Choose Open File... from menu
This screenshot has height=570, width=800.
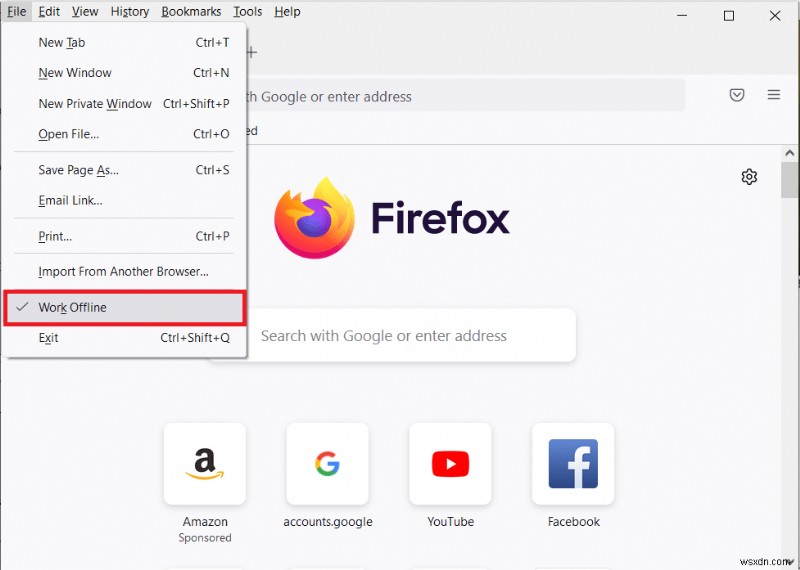[124, 134]
